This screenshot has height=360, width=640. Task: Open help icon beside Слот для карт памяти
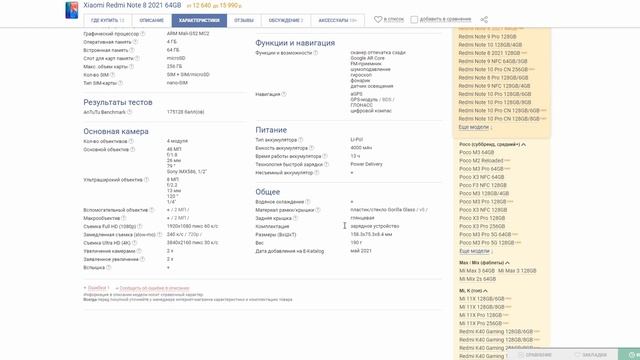137,58
